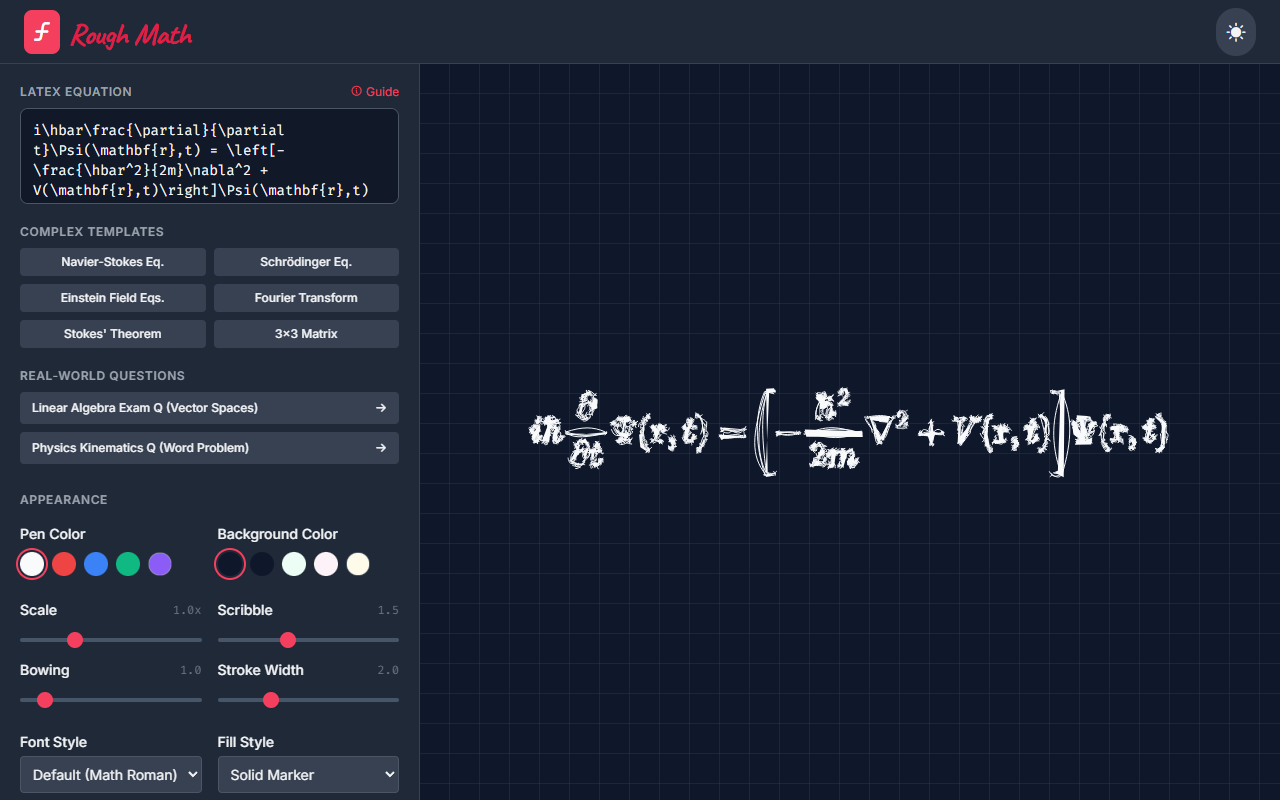Click the arrow on Physics Kinematics Q
This screenshot has width=1280, height=800.
click(380, 448)
